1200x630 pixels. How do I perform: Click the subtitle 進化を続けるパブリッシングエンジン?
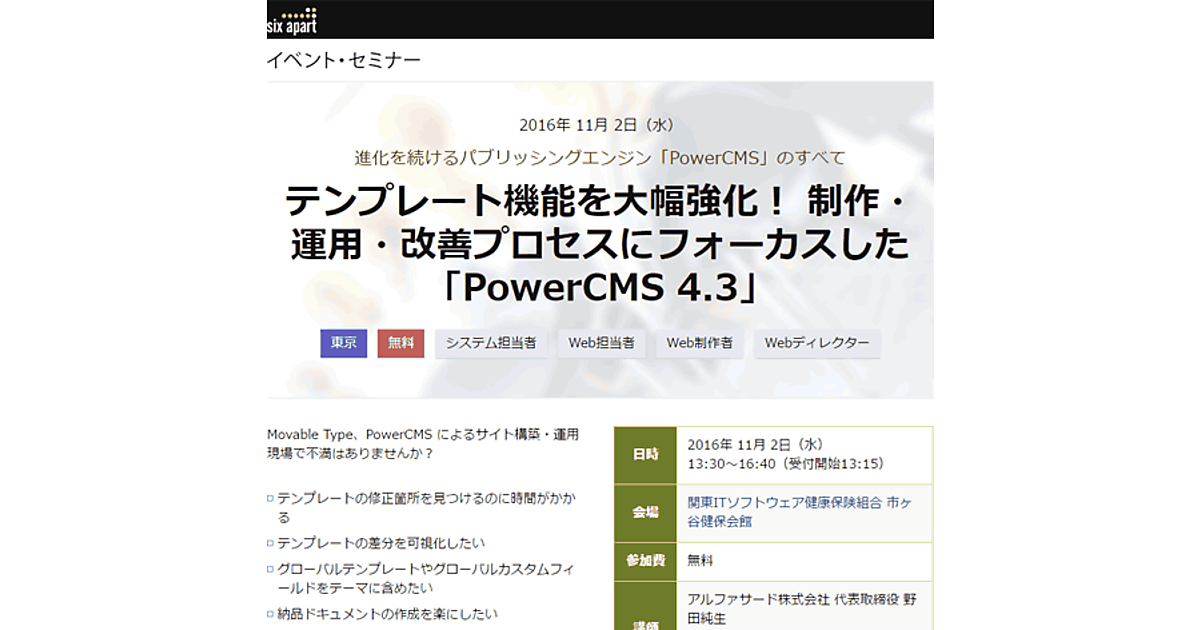[x=600, y=157]
